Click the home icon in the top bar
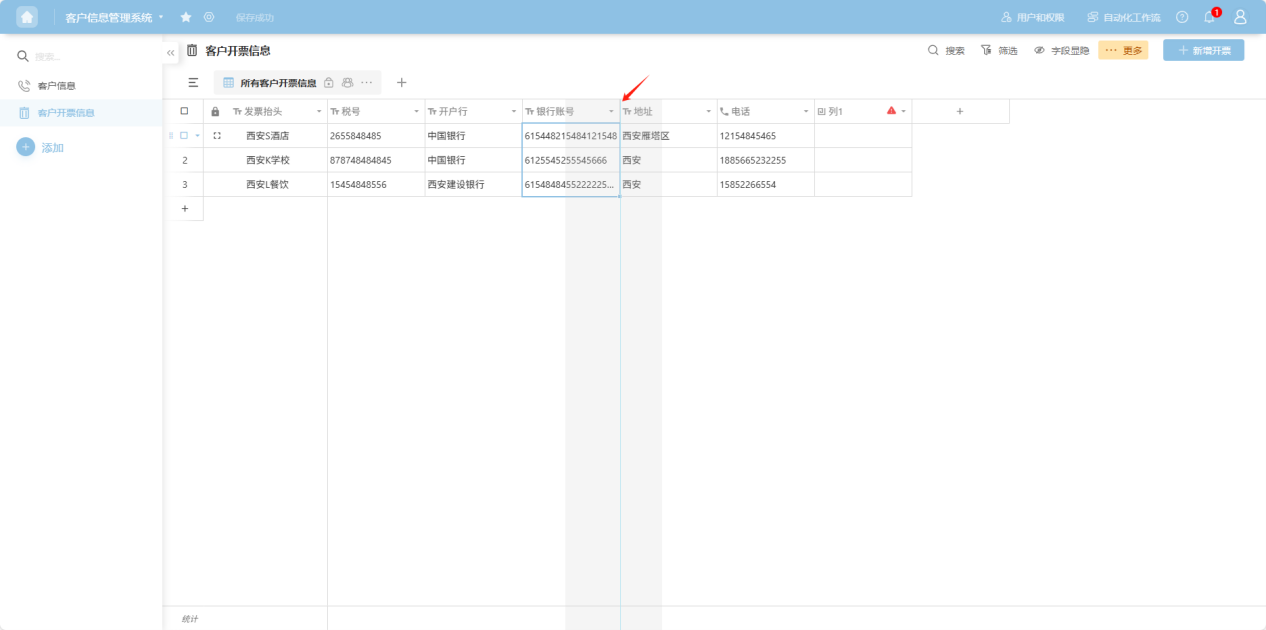1266x630 pixels. click(x=27, y=17)
